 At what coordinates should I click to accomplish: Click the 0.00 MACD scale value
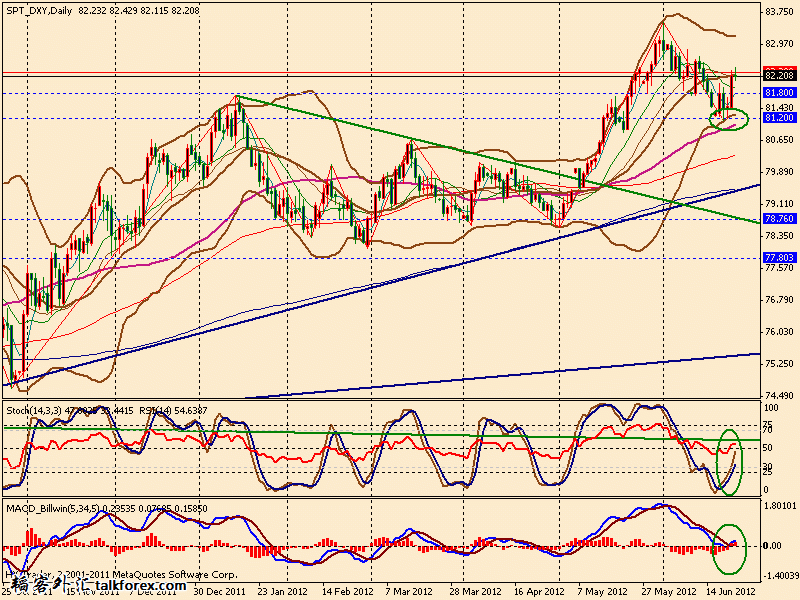coord(772,545)
